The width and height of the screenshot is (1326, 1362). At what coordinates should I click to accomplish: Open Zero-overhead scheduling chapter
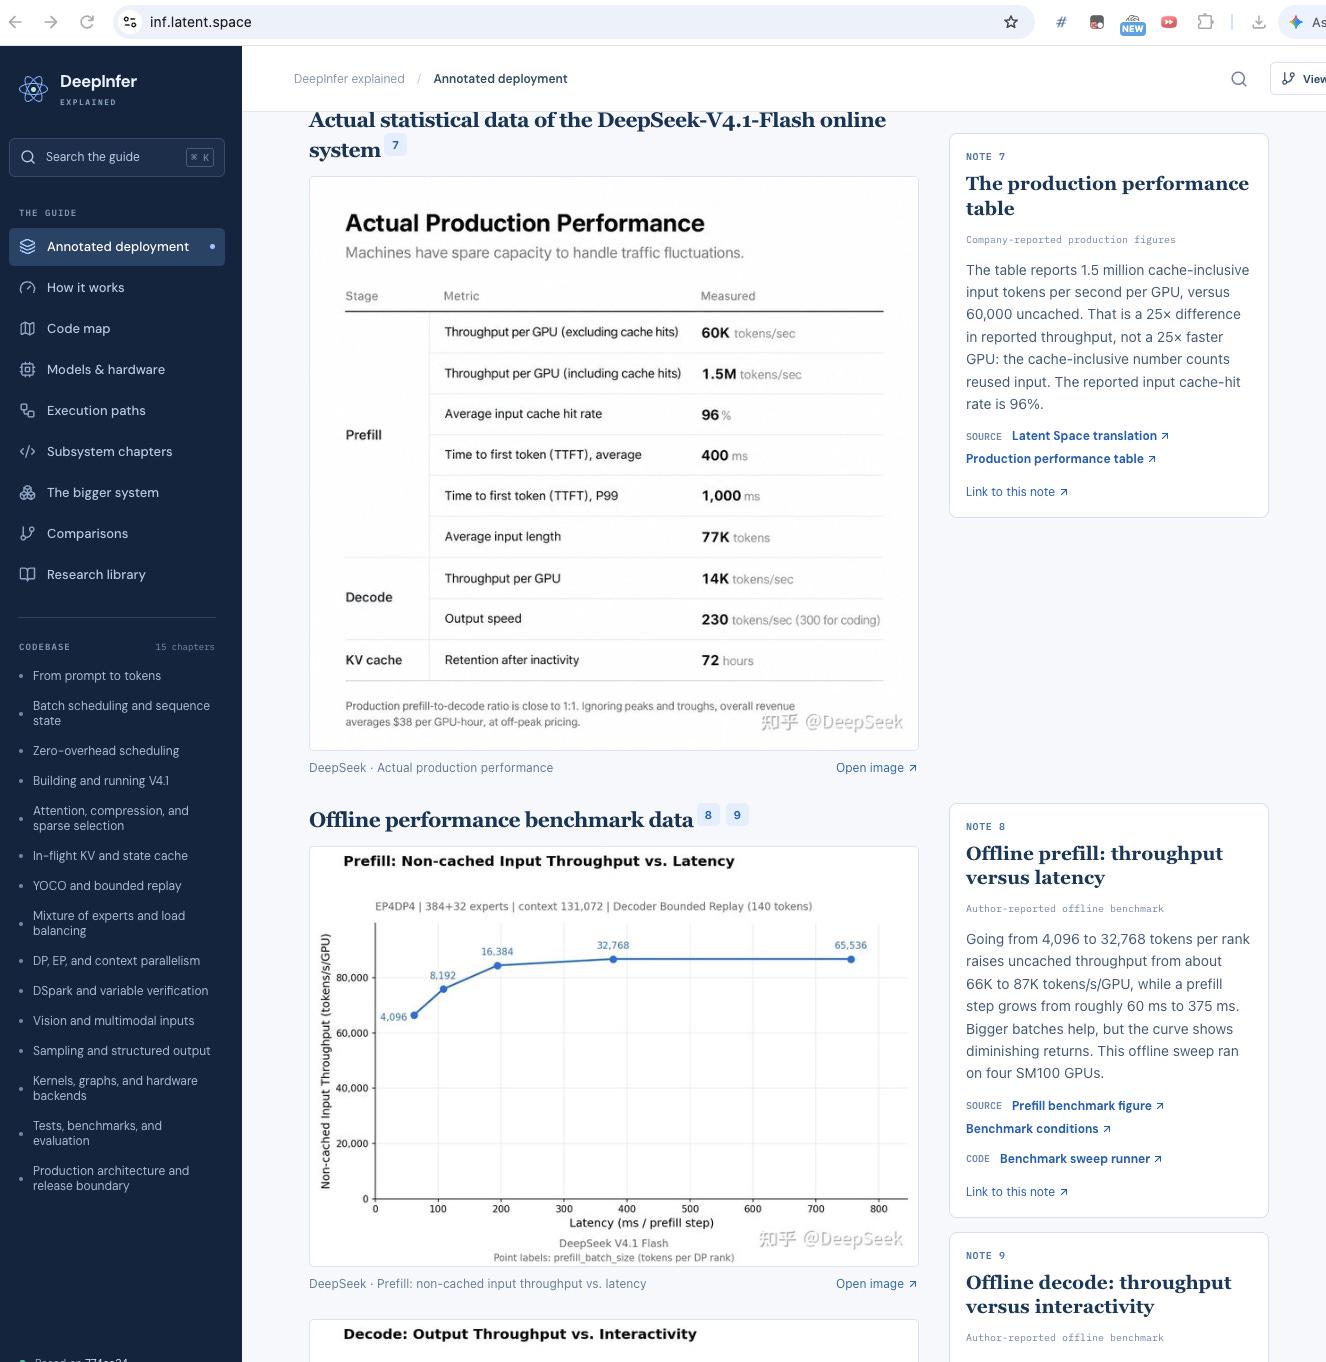tap(106, 751)
